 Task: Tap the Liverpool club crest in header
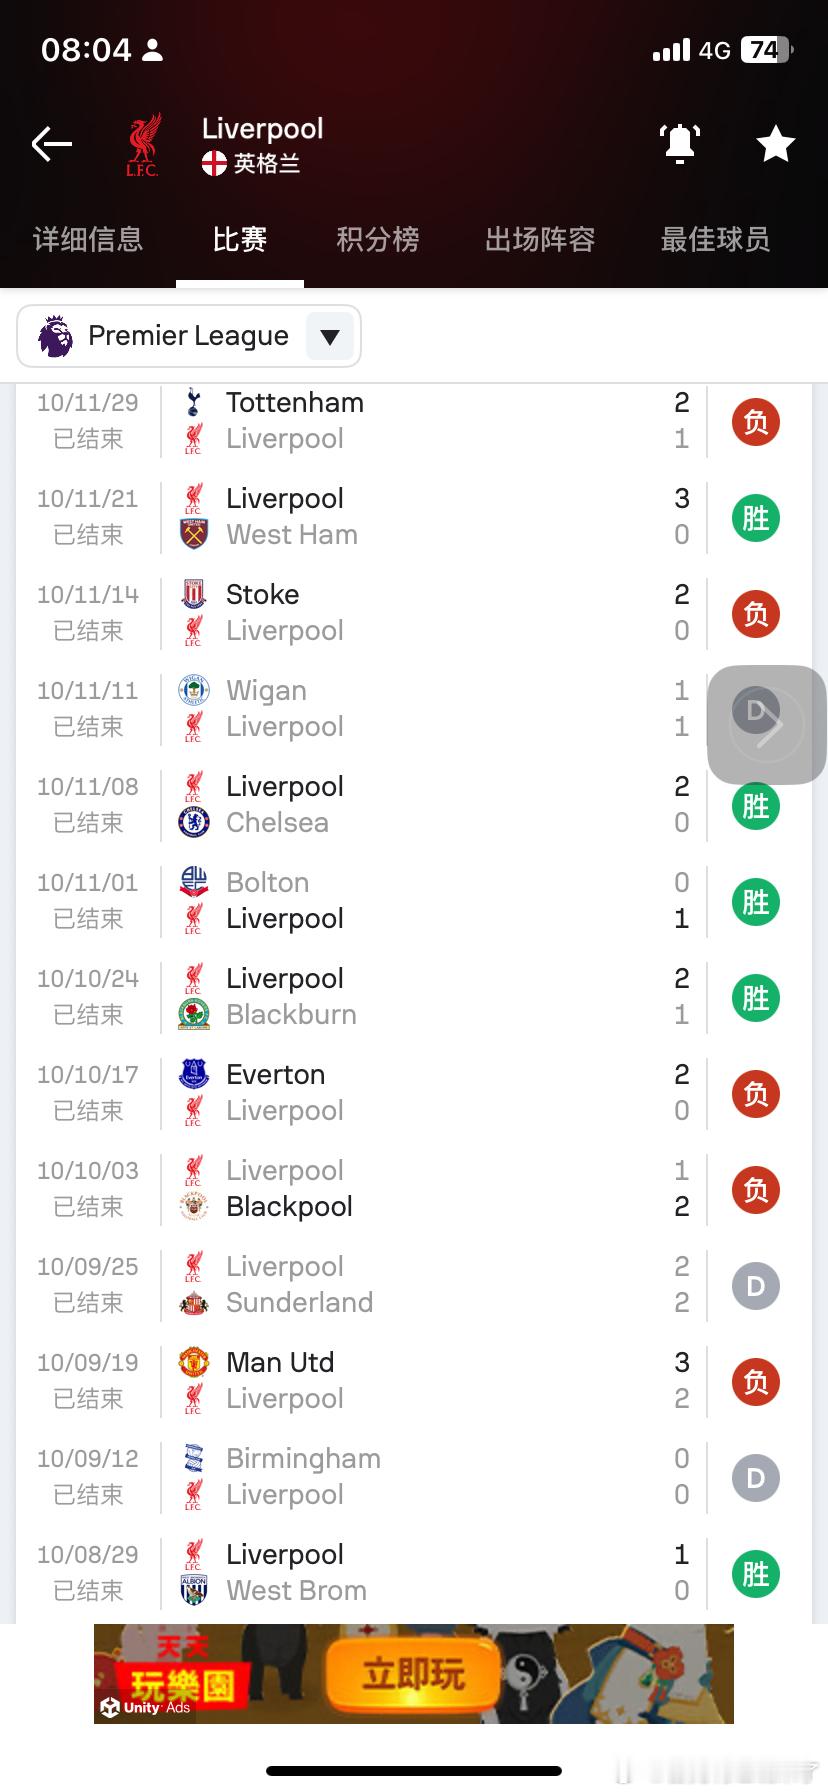pyautogui.click(x=143, y=145)
